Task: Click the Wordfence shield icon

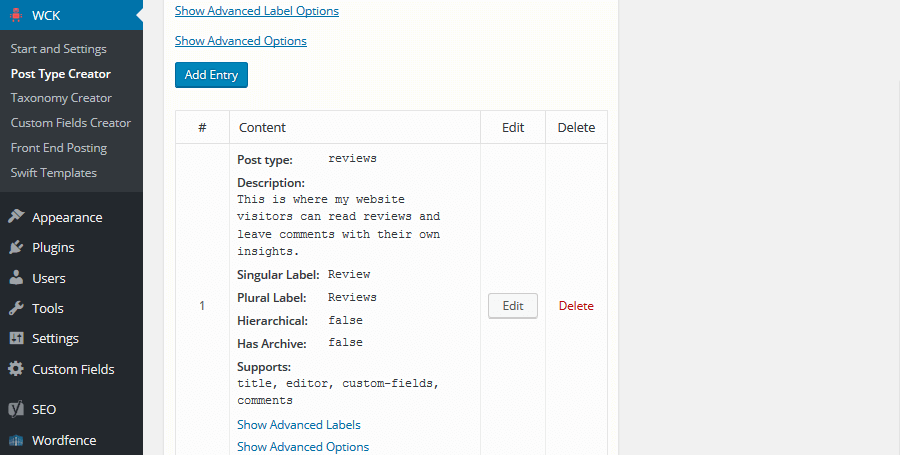Action: [16, 440]
